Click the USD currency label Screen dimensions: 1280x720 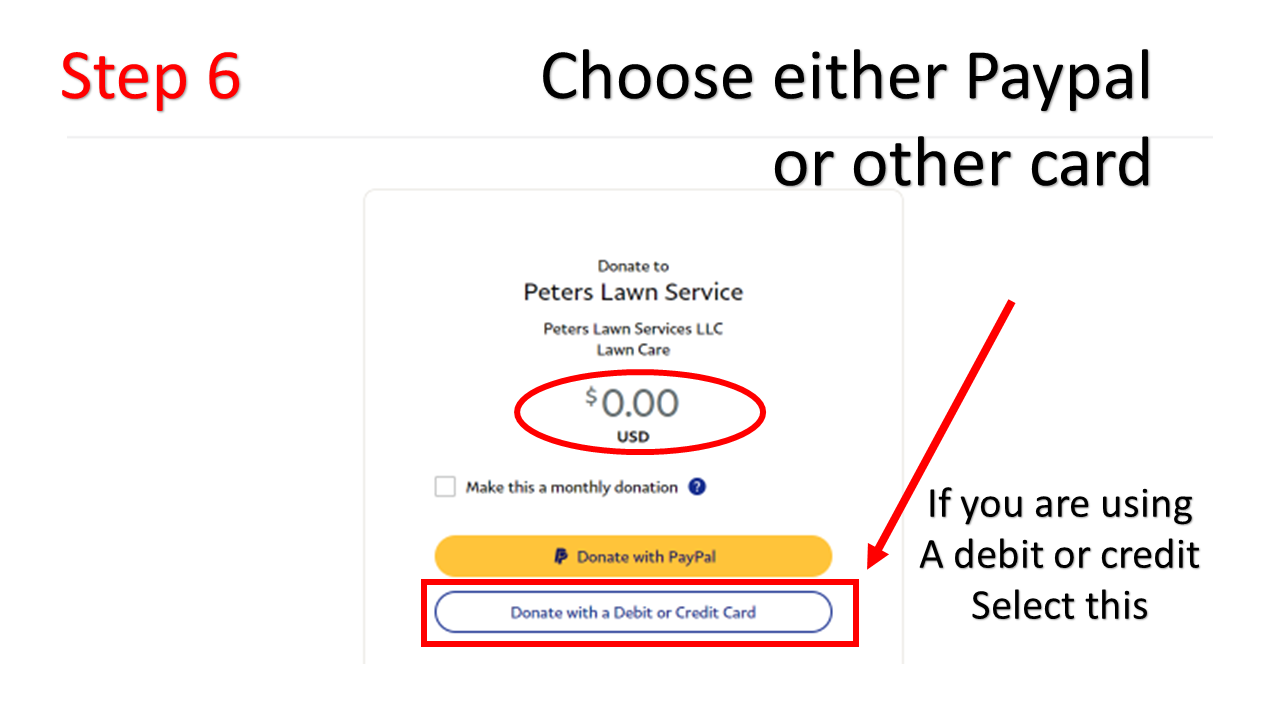[x=633, y=437]
